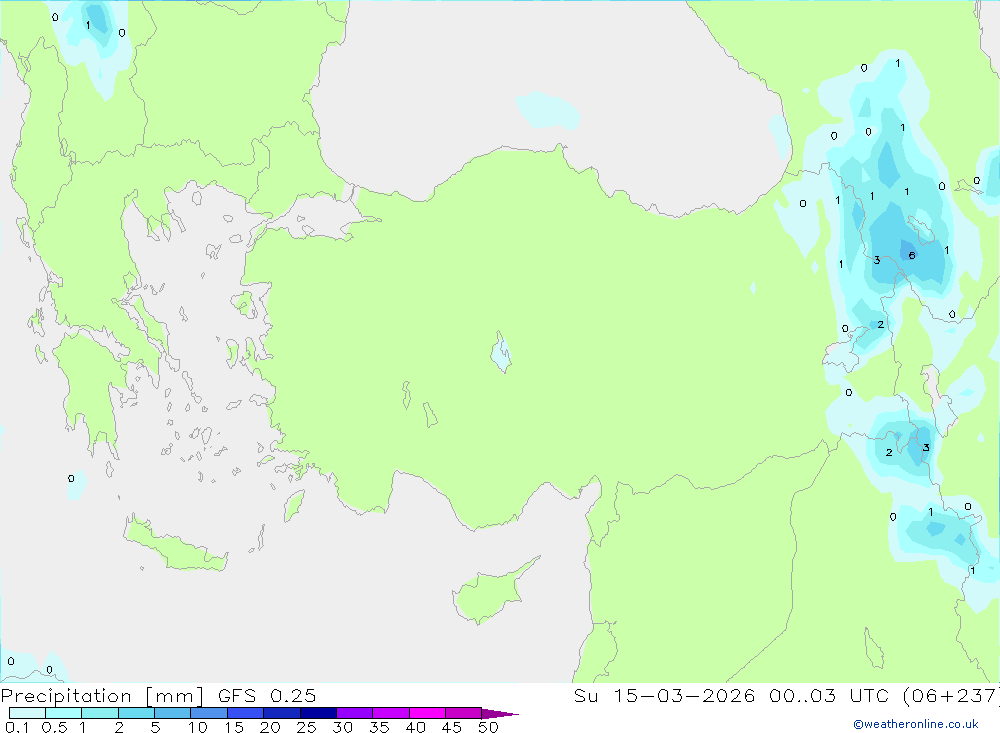Click the legend label '50'
Screen dimensions: 1000x733
pyautogui.click(x=489, y=727)
